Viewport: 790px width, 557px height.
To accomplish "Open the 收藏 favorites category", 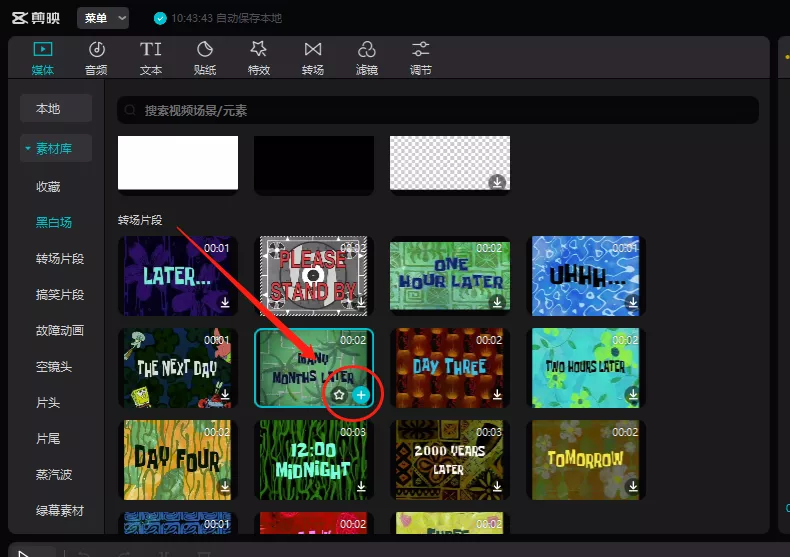I will click(48, 187).
